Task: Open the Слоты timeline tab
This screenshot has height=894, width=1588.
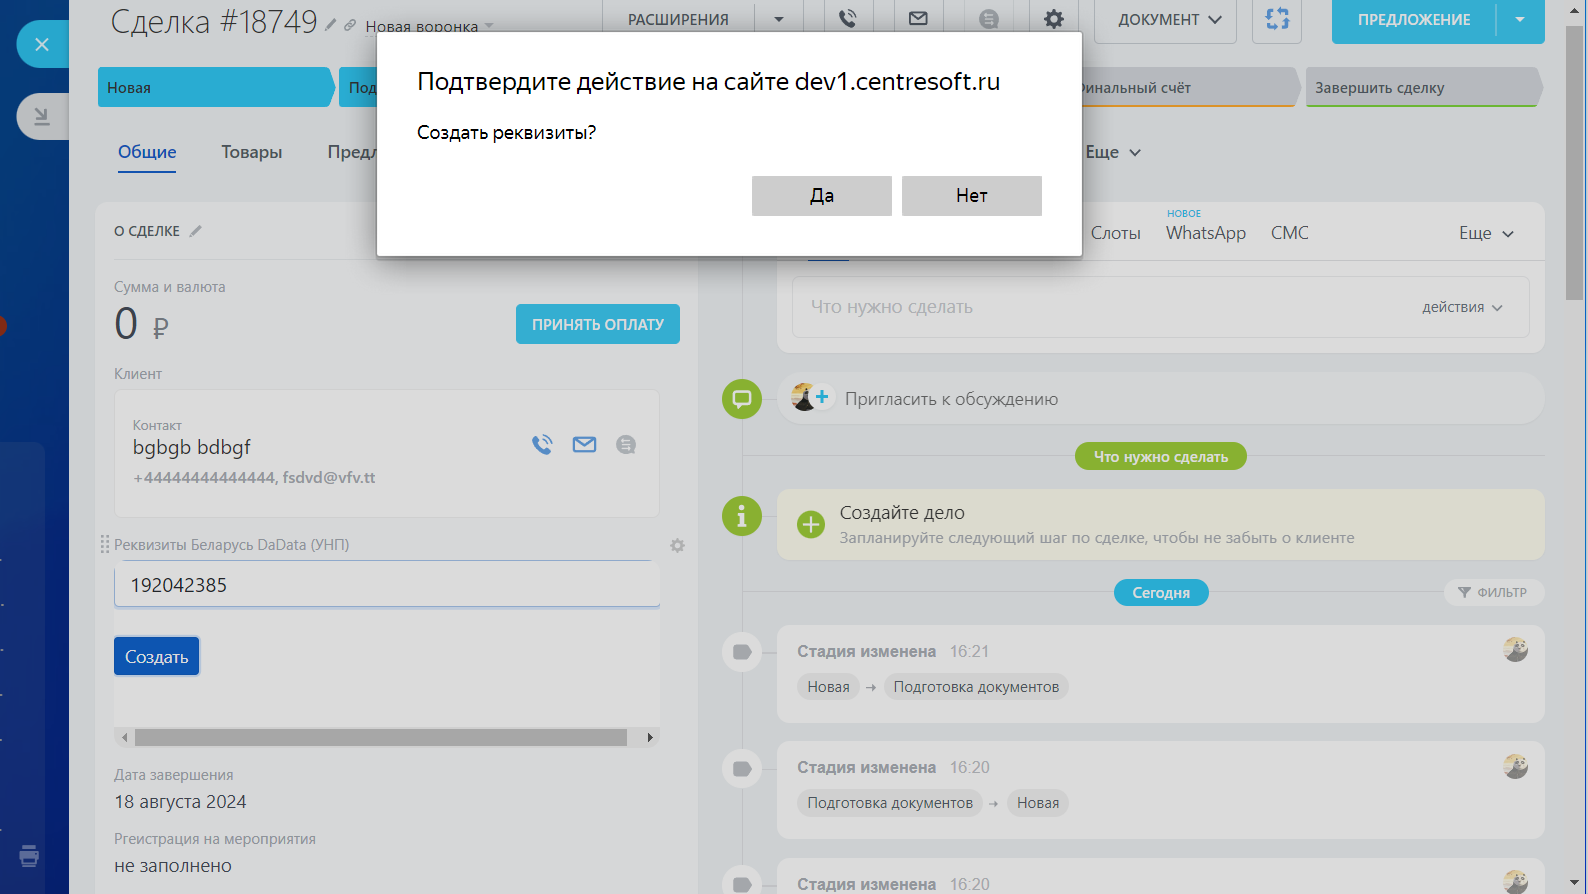Action: pos(1116,233)
